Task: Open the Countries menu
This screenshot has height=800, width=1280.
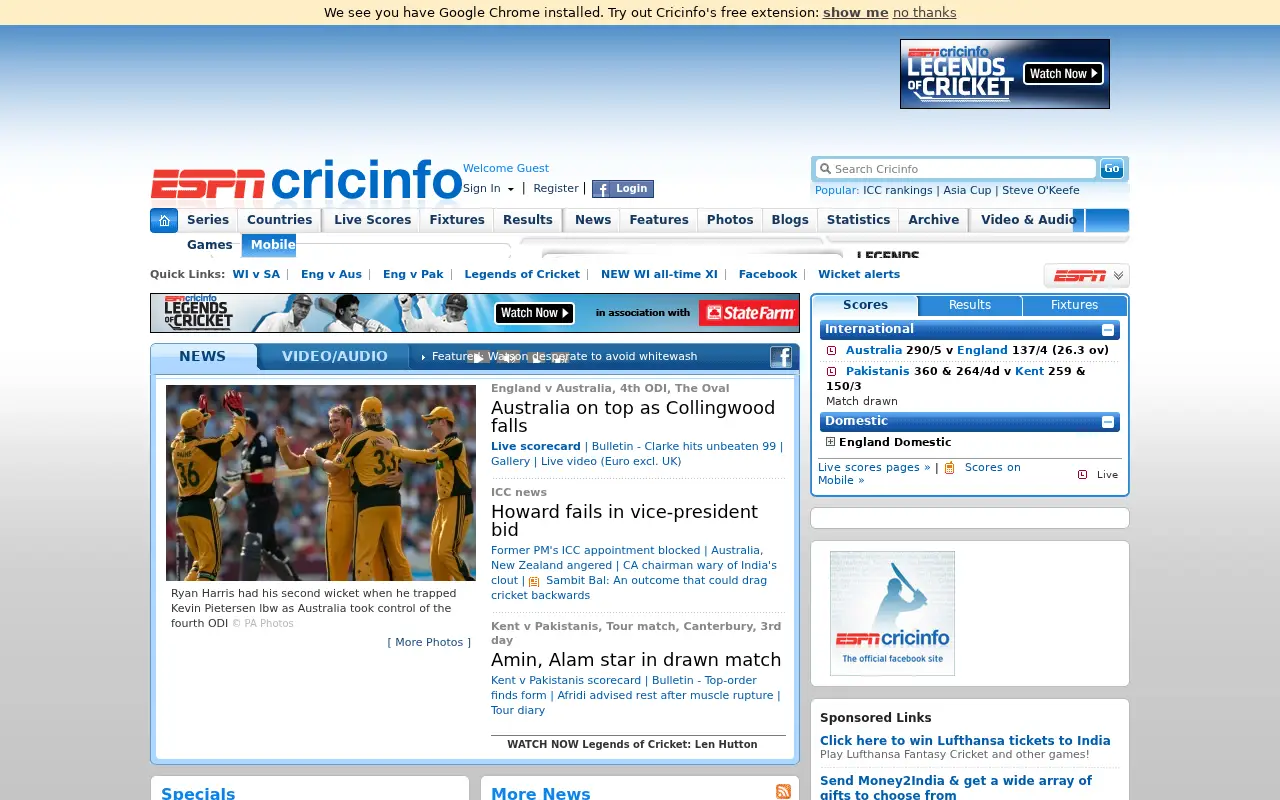Action: coord(280,220)
